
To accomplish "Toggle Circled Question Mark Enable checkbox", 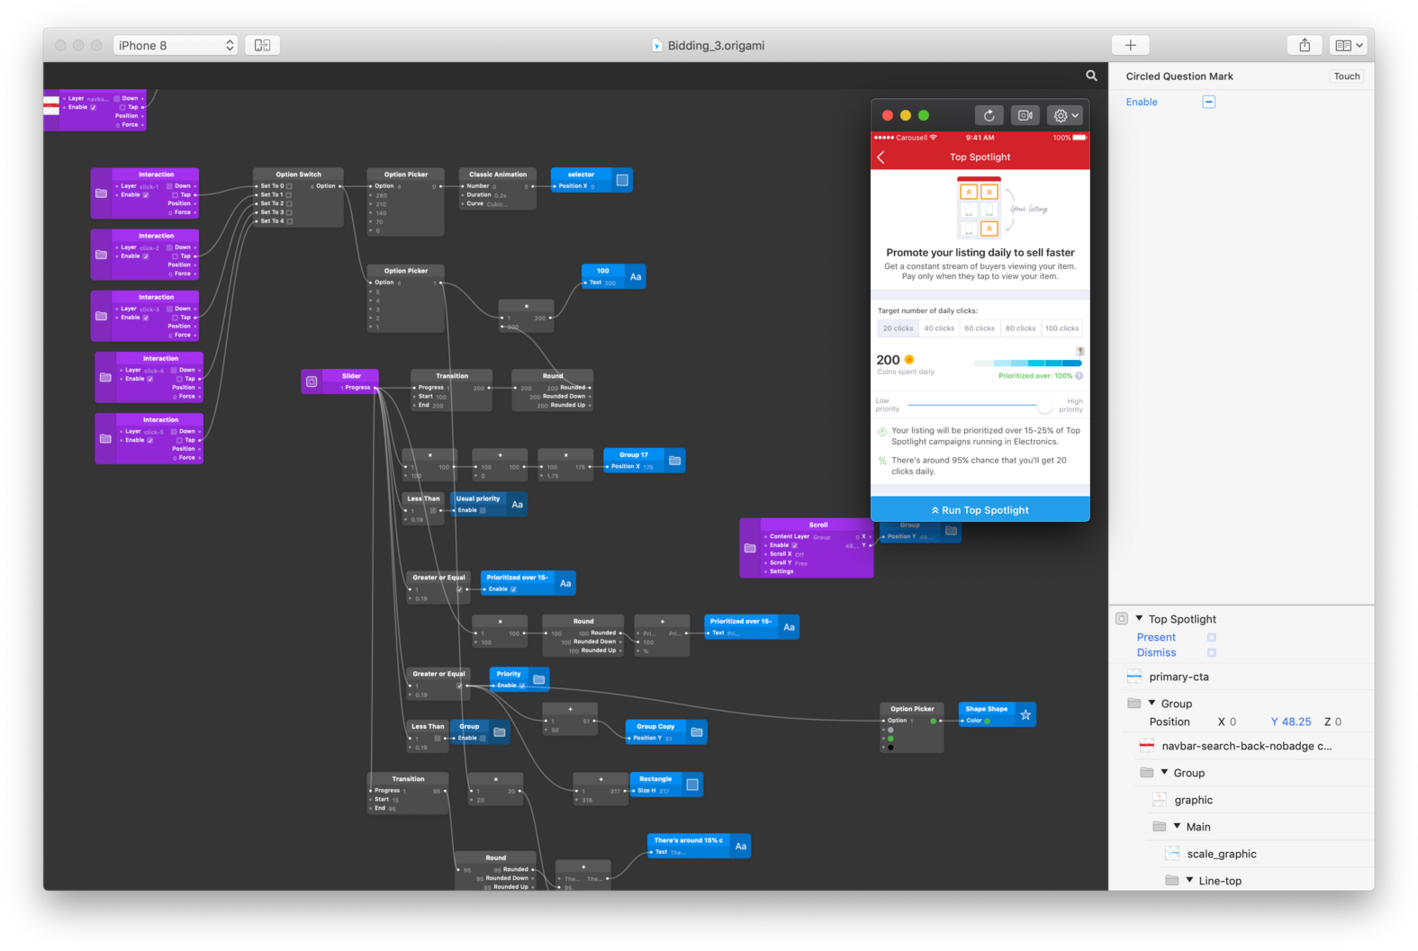I will point(1209,102).
